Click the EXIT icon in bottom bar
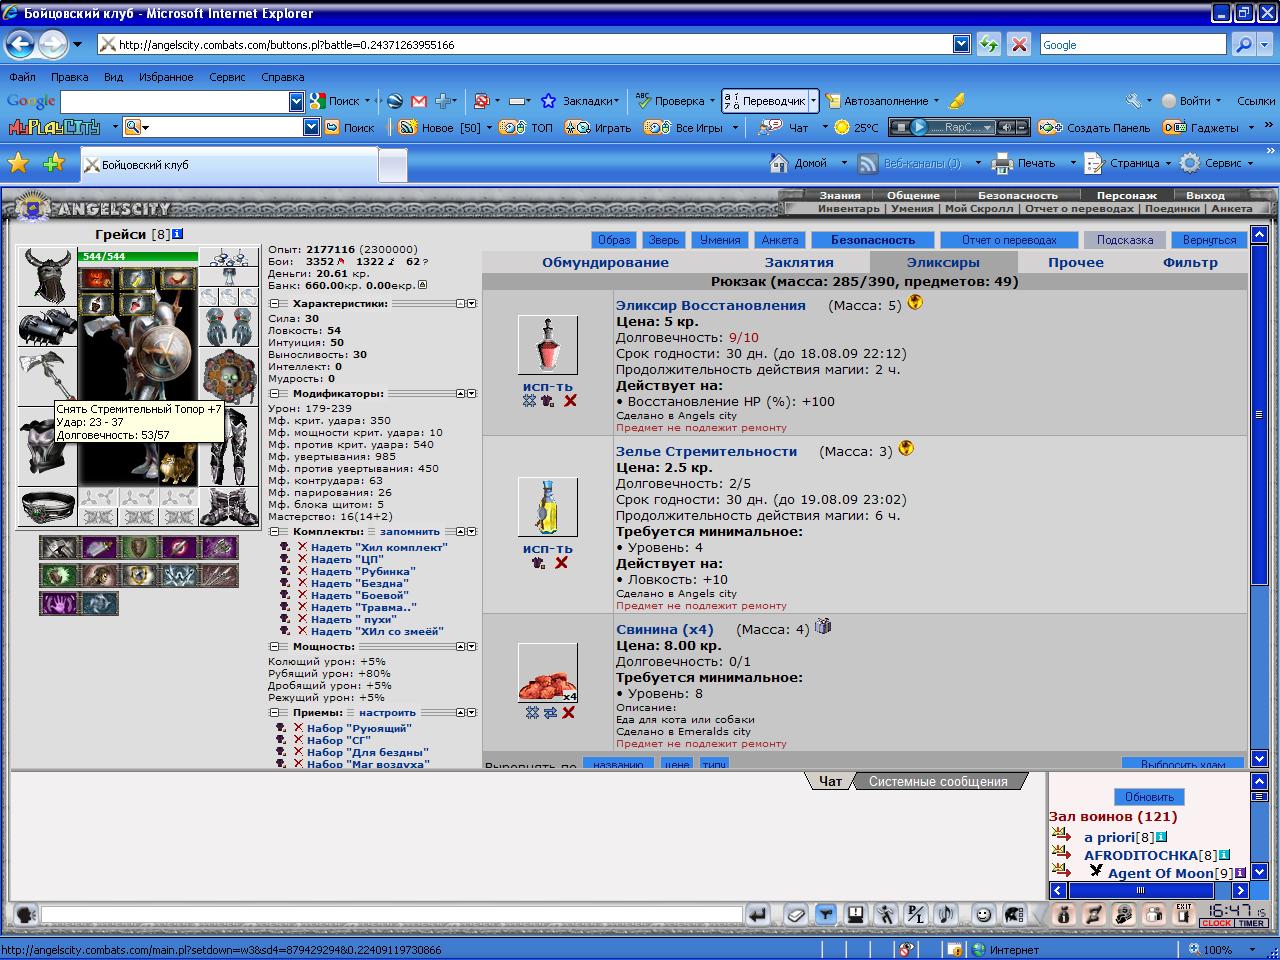This screenshot has width=1280, height=960. 1184,914
